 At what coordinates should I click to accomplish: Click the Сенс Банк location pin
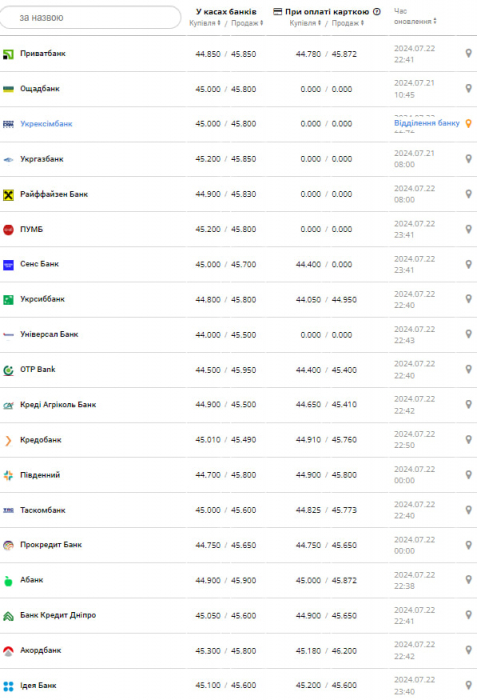coord(469,264)
